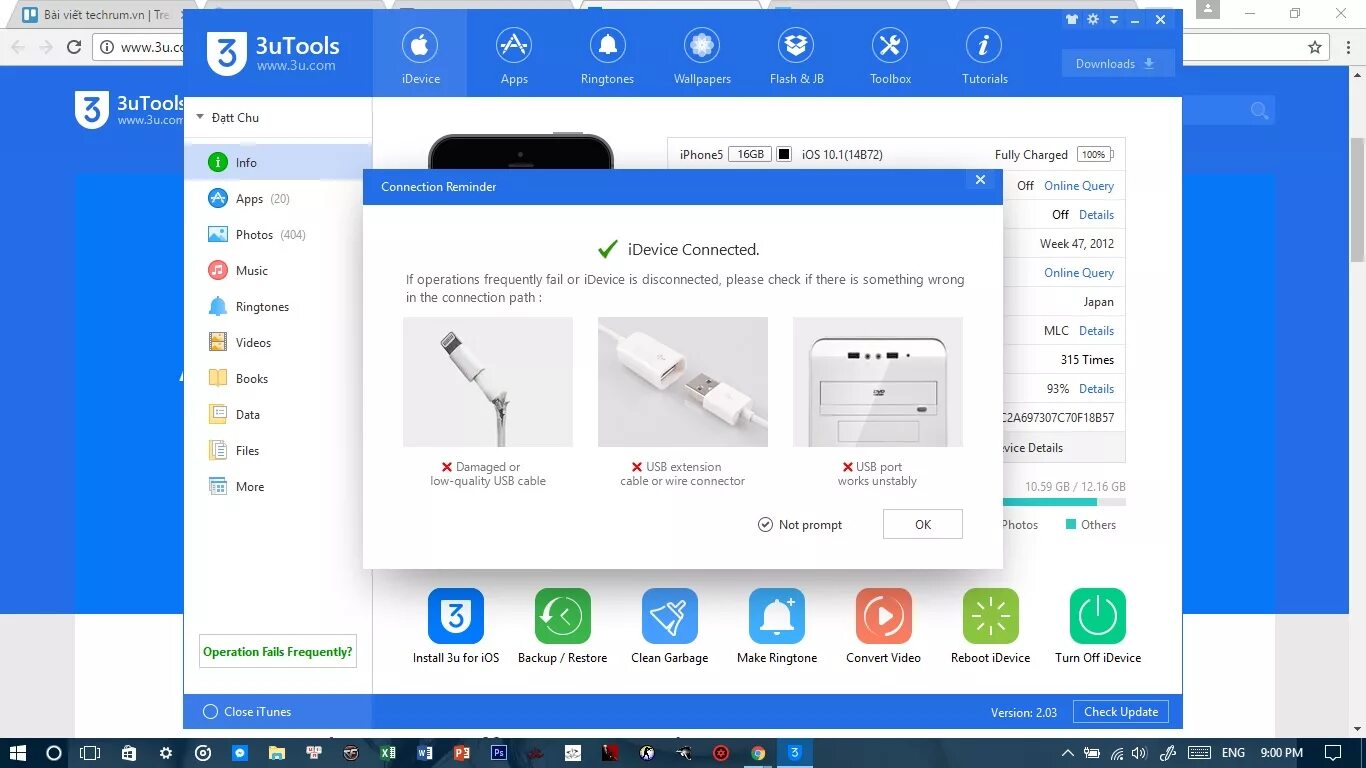1366x768 pixels.
Task: Open Ringtones in the top toolbar
Action: point(607,55)
